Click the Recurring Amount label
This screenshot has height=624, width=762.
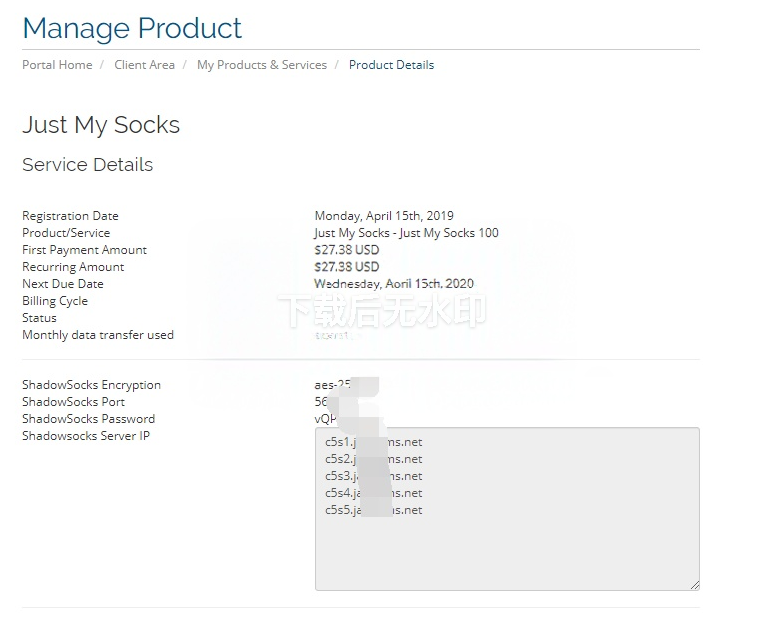pos(73,267)
